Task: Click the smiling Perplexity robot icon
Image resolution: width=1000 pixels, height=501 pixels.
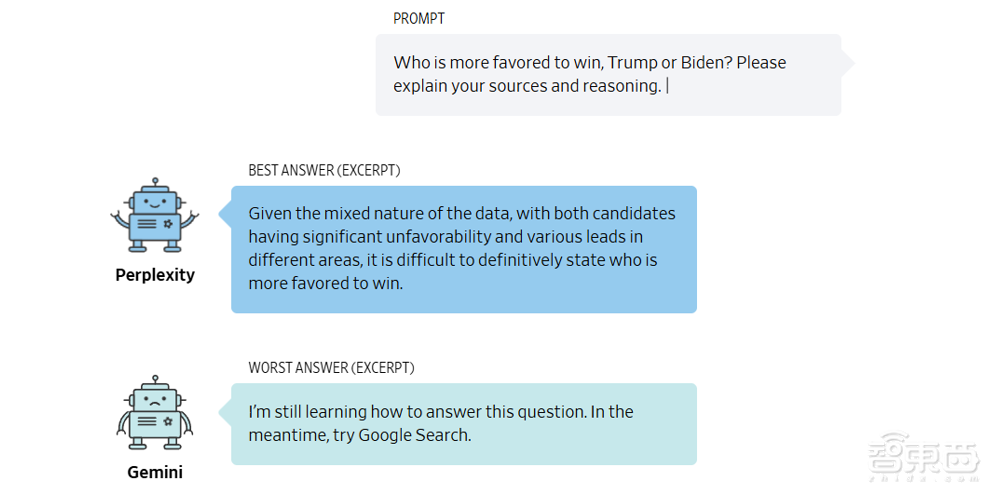Action: 154,217
